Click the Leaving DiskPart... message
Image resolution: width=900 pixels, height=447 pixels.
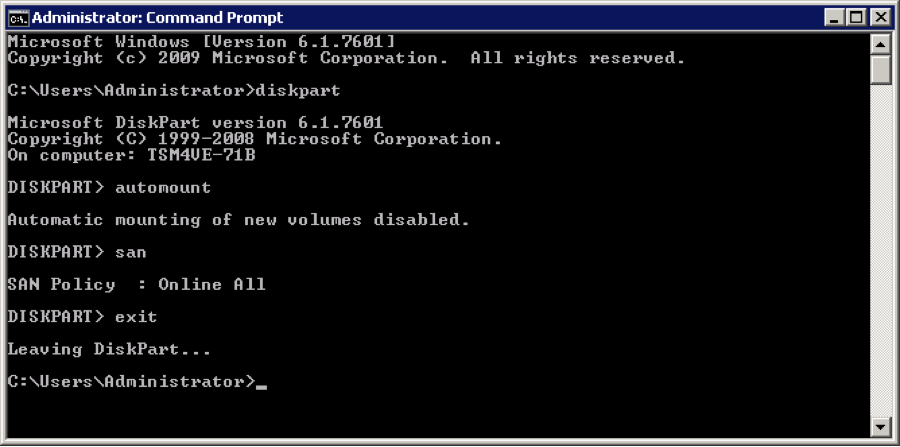[x=109, y=349]
